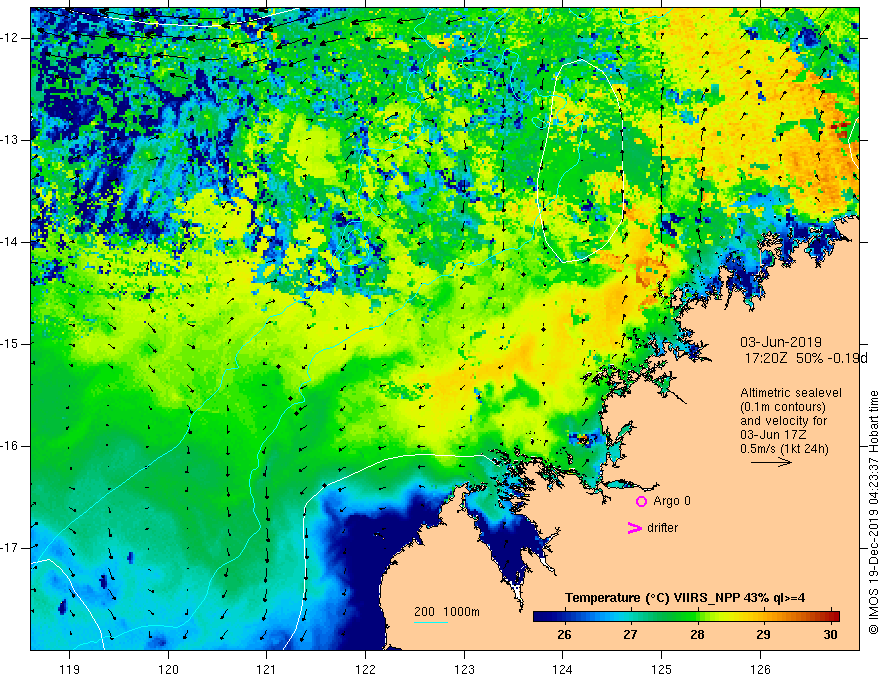Click the longitude axis label 125
The width and height of the screenshot is (880, 680).
pyautogui.click(x=662, y=669)
